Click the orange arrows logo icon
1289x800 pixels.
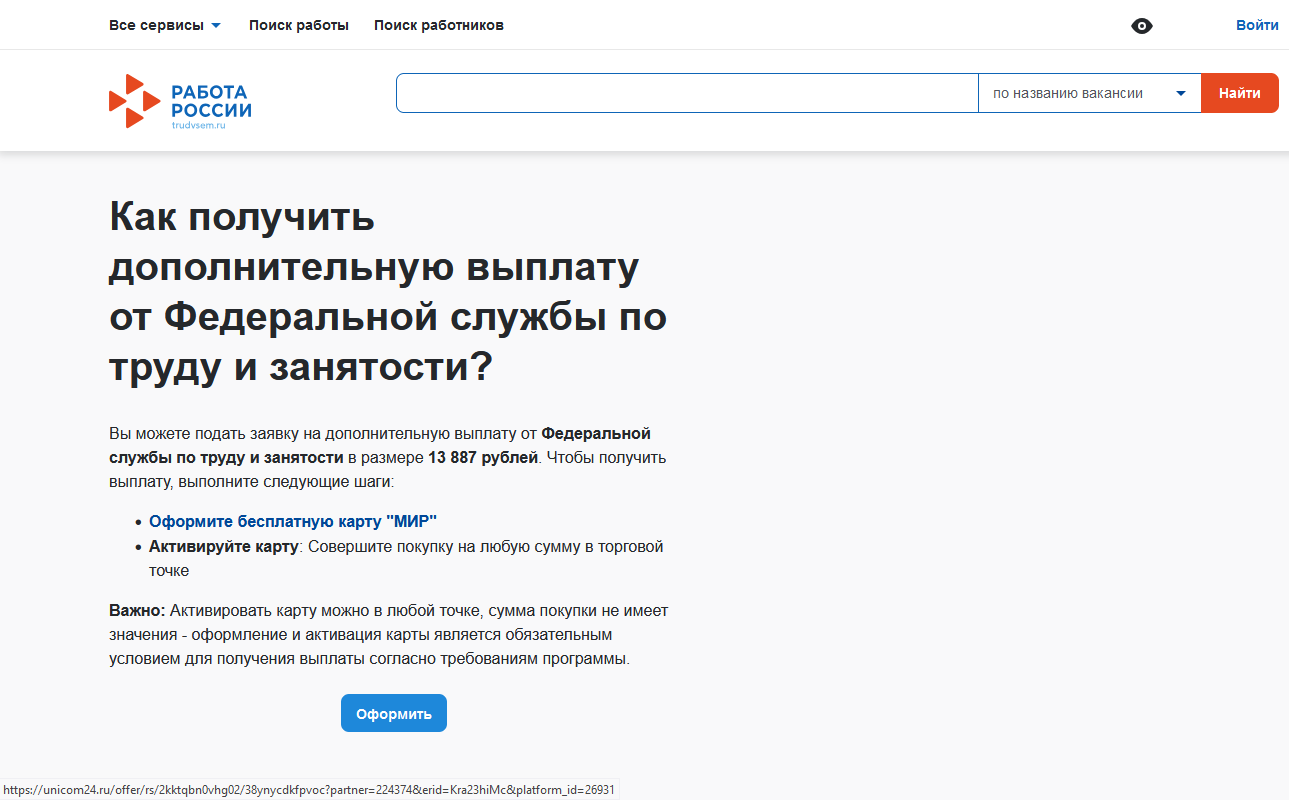134,101
